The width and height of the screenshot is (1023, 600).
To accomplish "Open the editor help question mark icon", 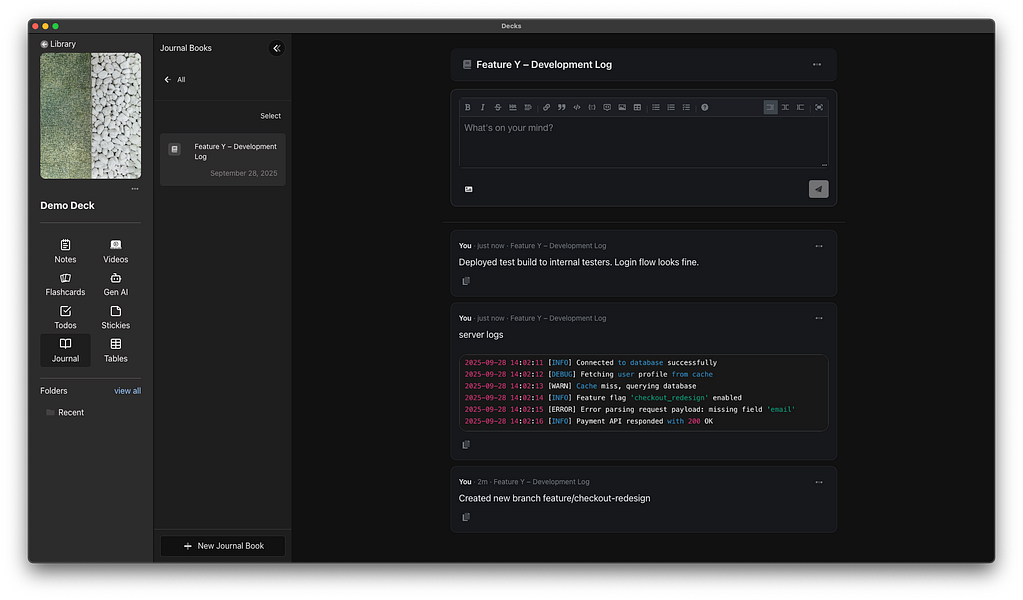I will click(704, 107).
